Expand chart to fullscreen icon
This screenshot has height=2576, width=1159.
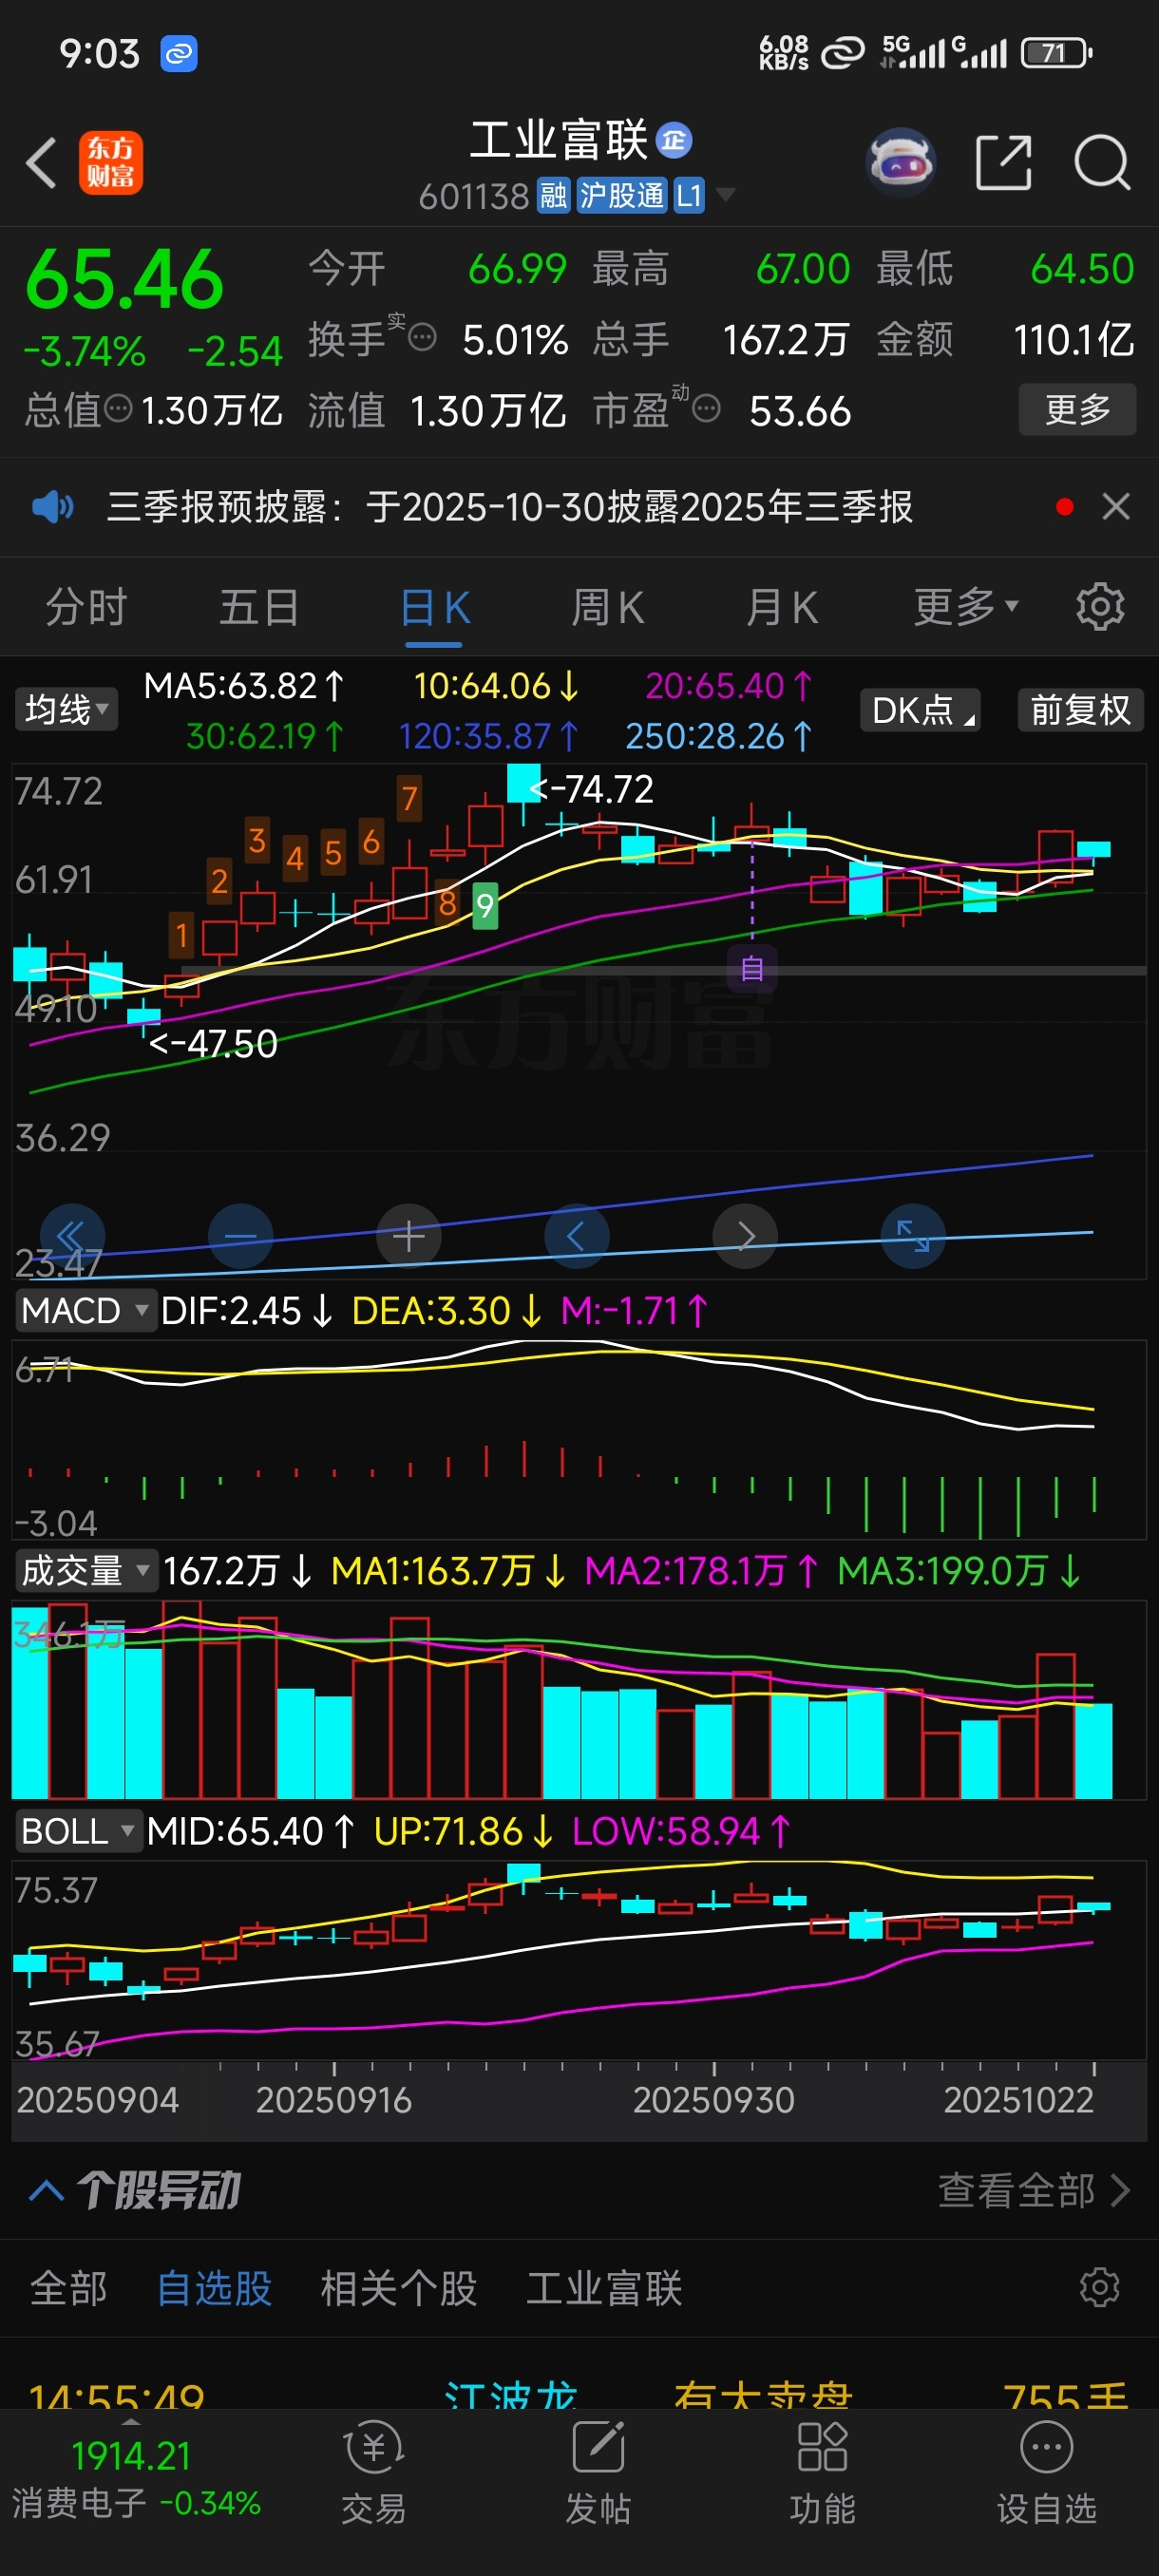(x=913, y=1236)
